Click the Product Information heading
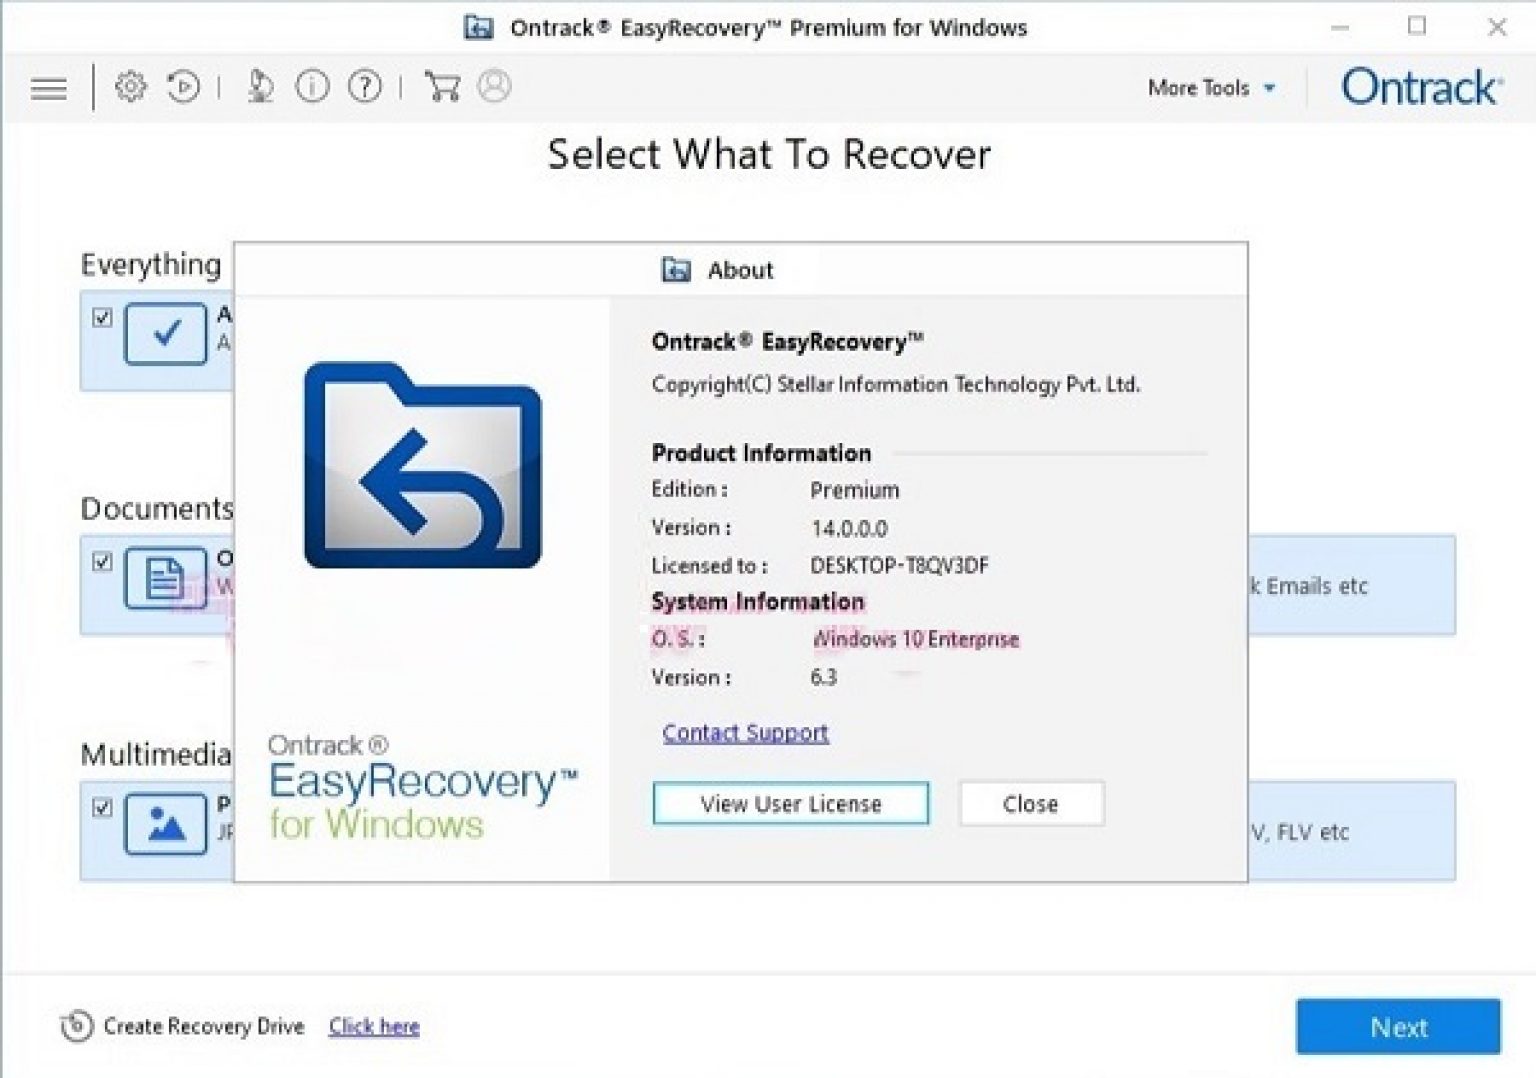This screenshot has height=1078, width=1536. point(761,453)
